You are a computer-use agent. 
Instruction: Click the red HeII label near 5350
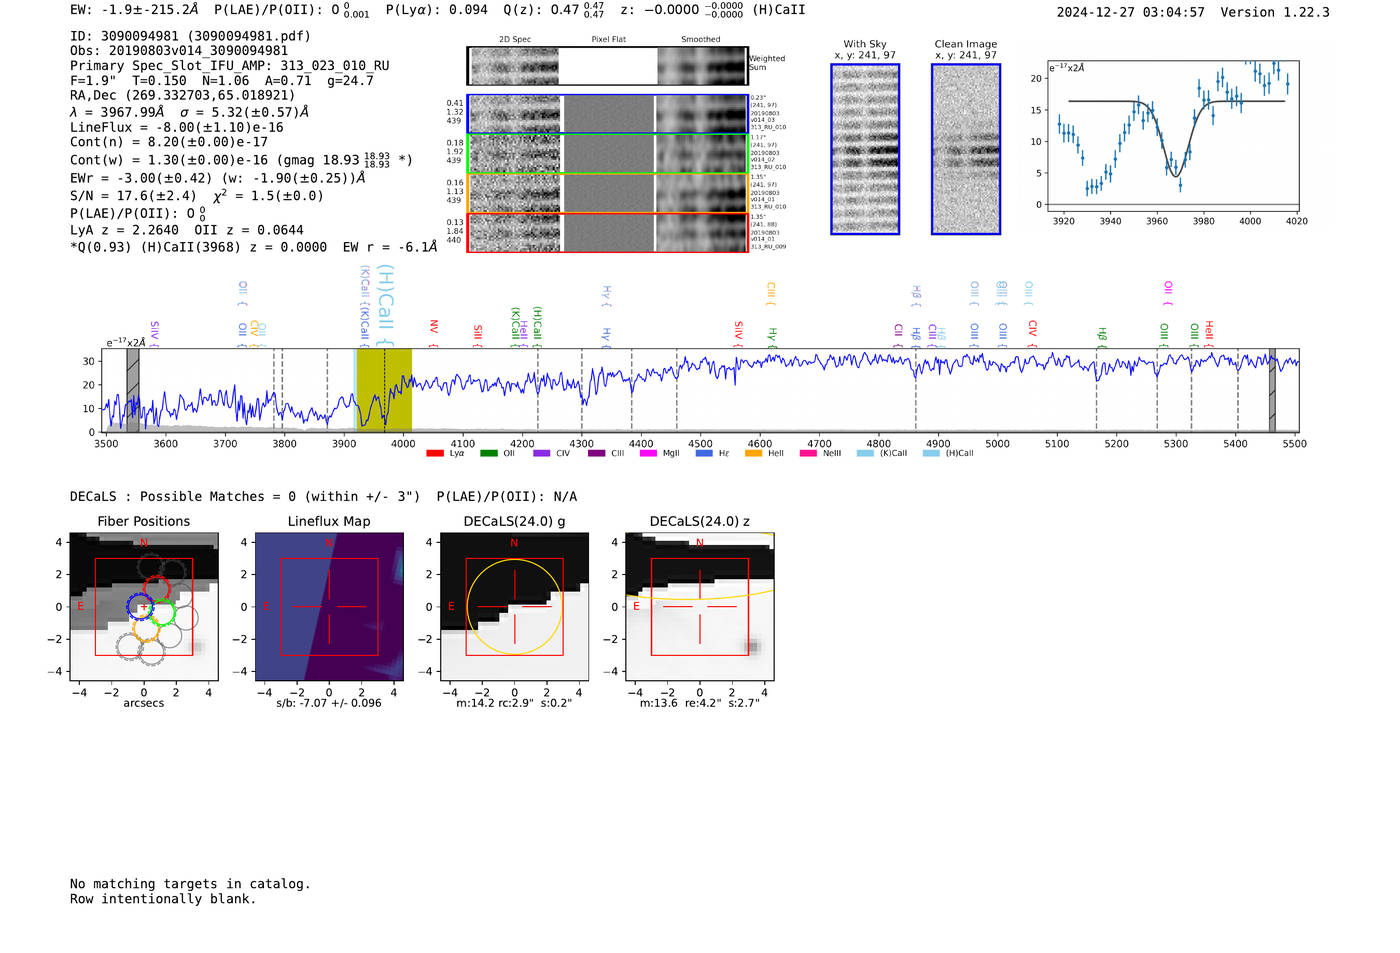click(1209, 333)
